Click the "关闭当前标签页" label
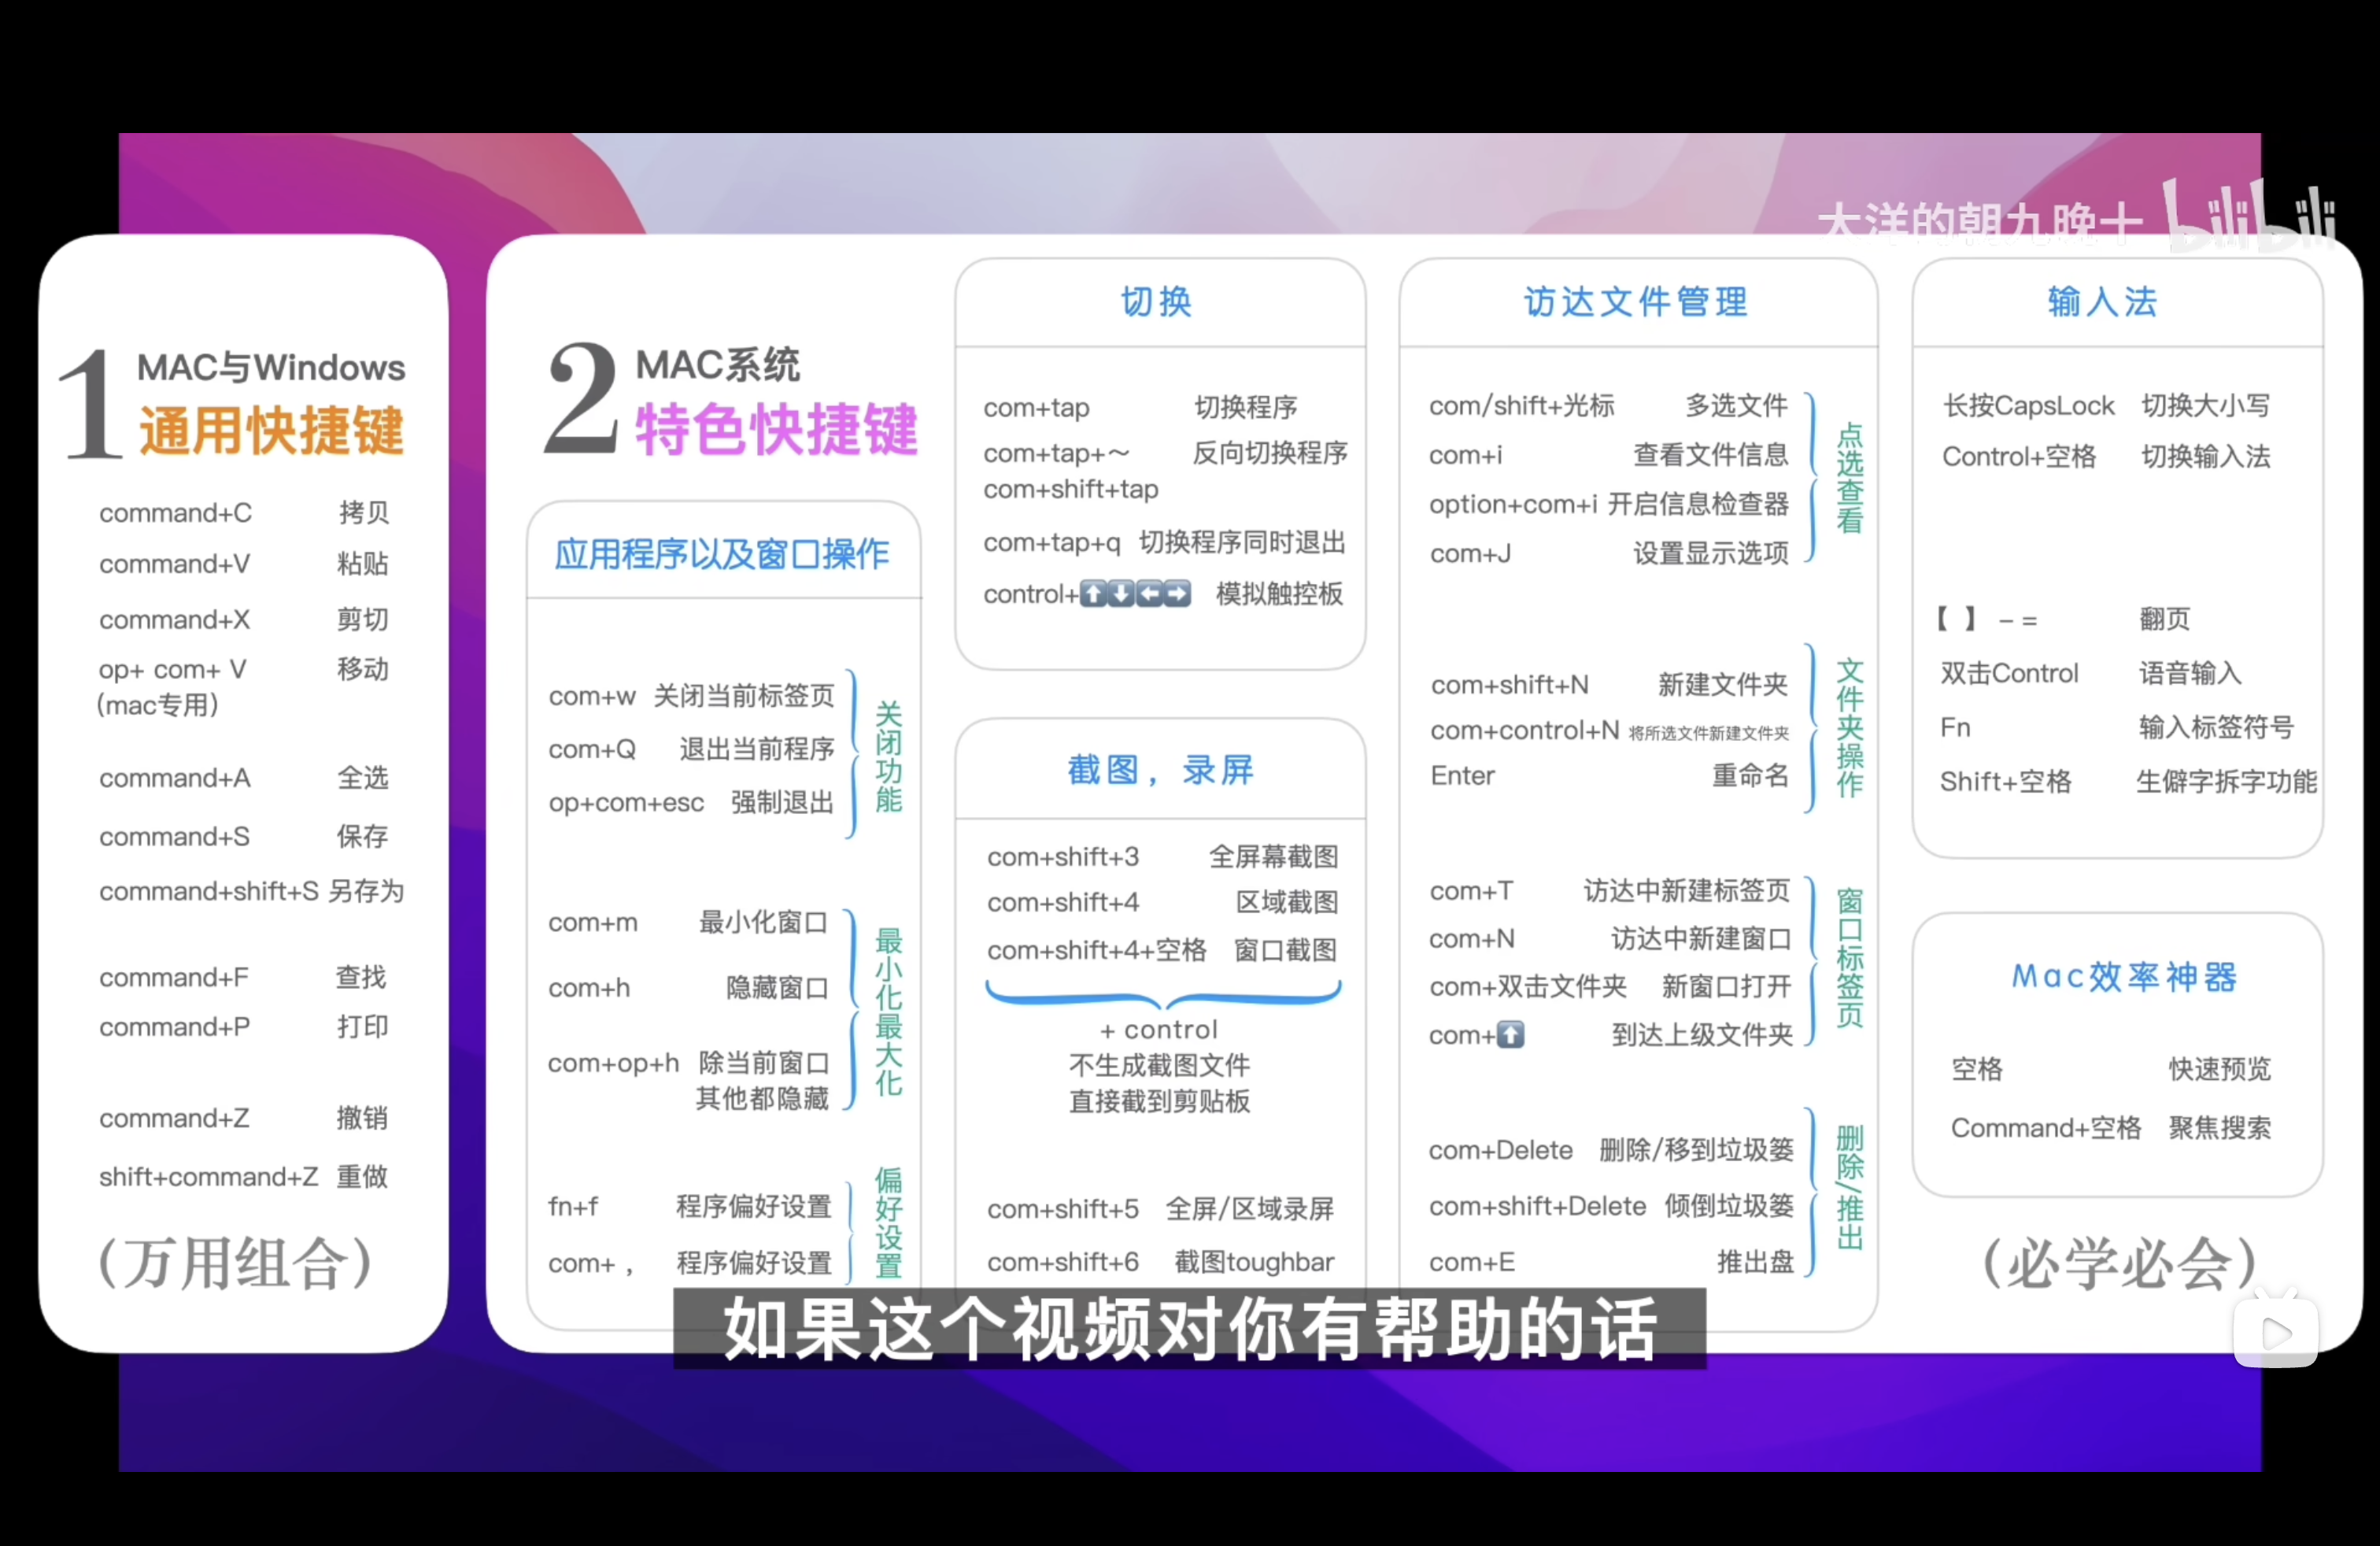The height and width of the screenshot is (1546, 2380). (743, 696)
